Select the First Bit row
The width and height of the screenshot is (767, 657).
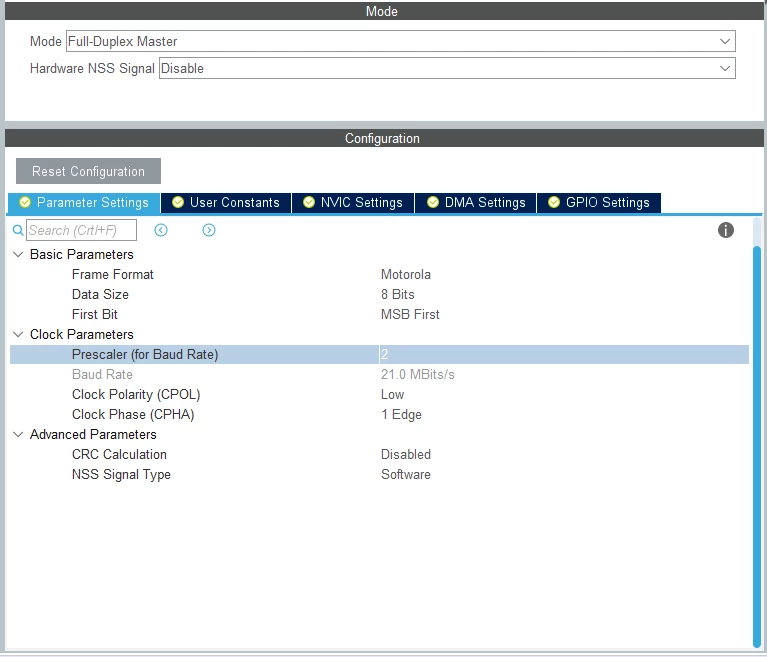pos(379,315)
